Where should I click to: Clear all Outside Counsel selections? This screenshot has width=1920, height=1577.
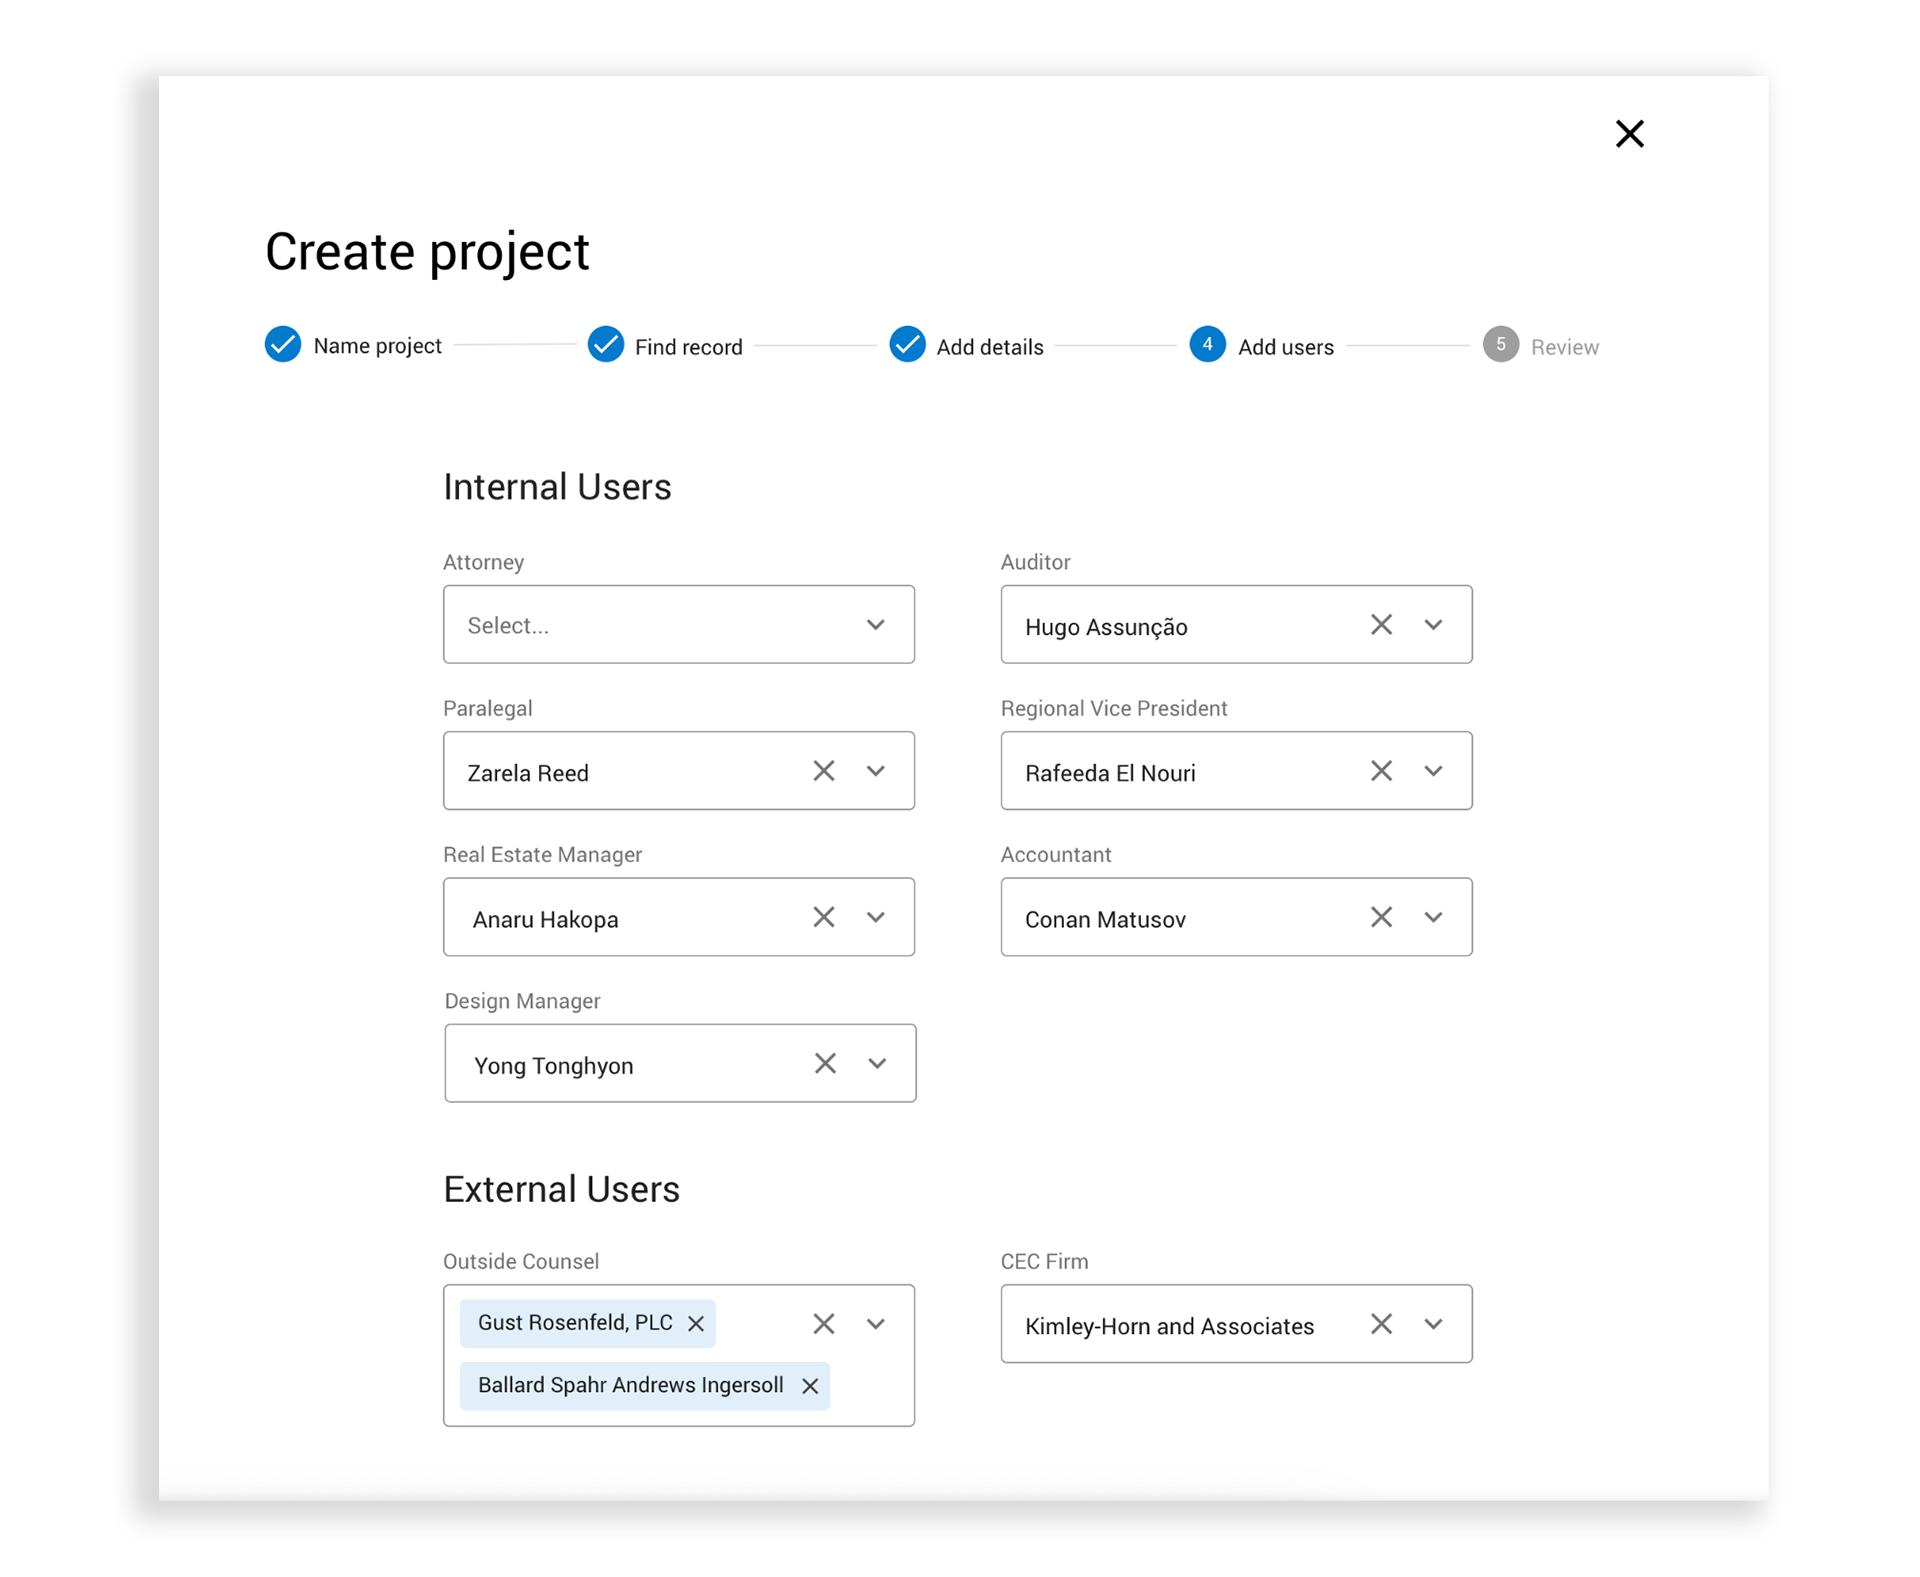point(823,1323)
